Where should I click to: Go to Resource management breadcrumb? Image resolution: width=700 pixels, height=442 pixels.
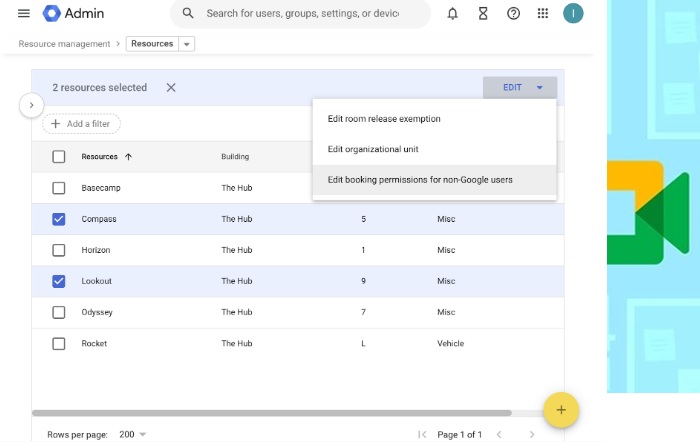[64, 44]
